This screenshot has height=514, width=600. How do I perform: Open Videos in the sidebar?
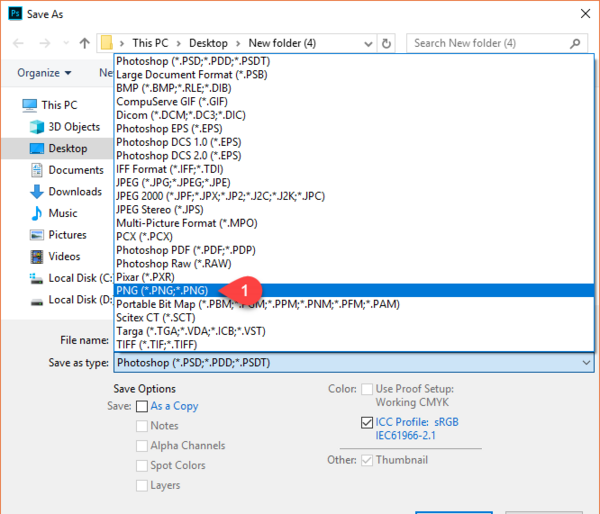pyautogui.click(x=55, y=256)
